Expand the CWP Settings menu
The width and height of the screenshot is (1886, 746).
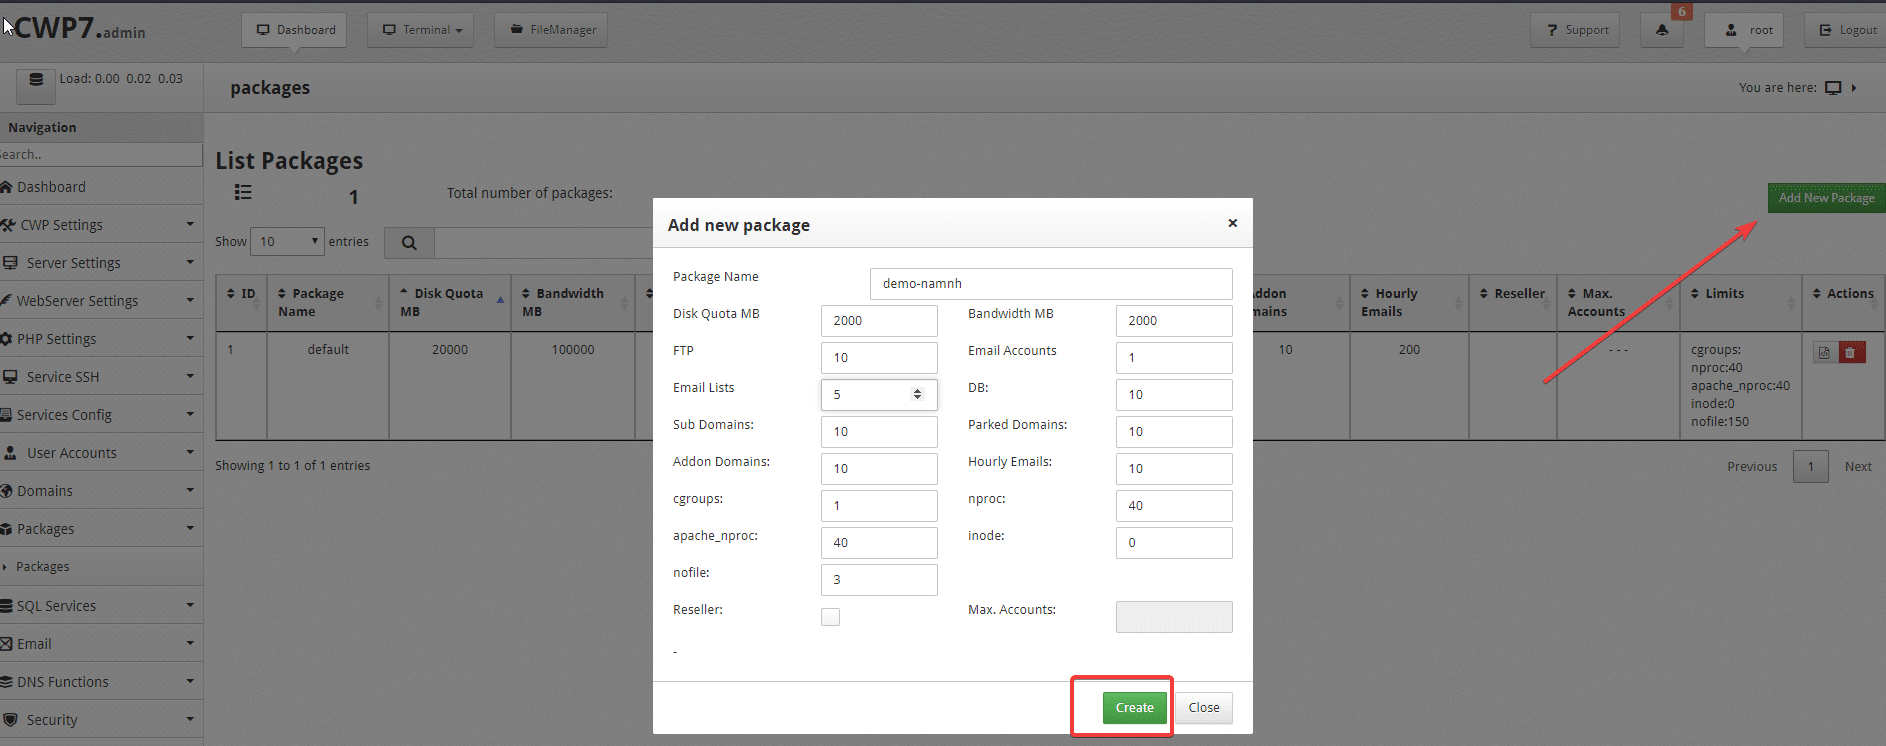point(100,225)
